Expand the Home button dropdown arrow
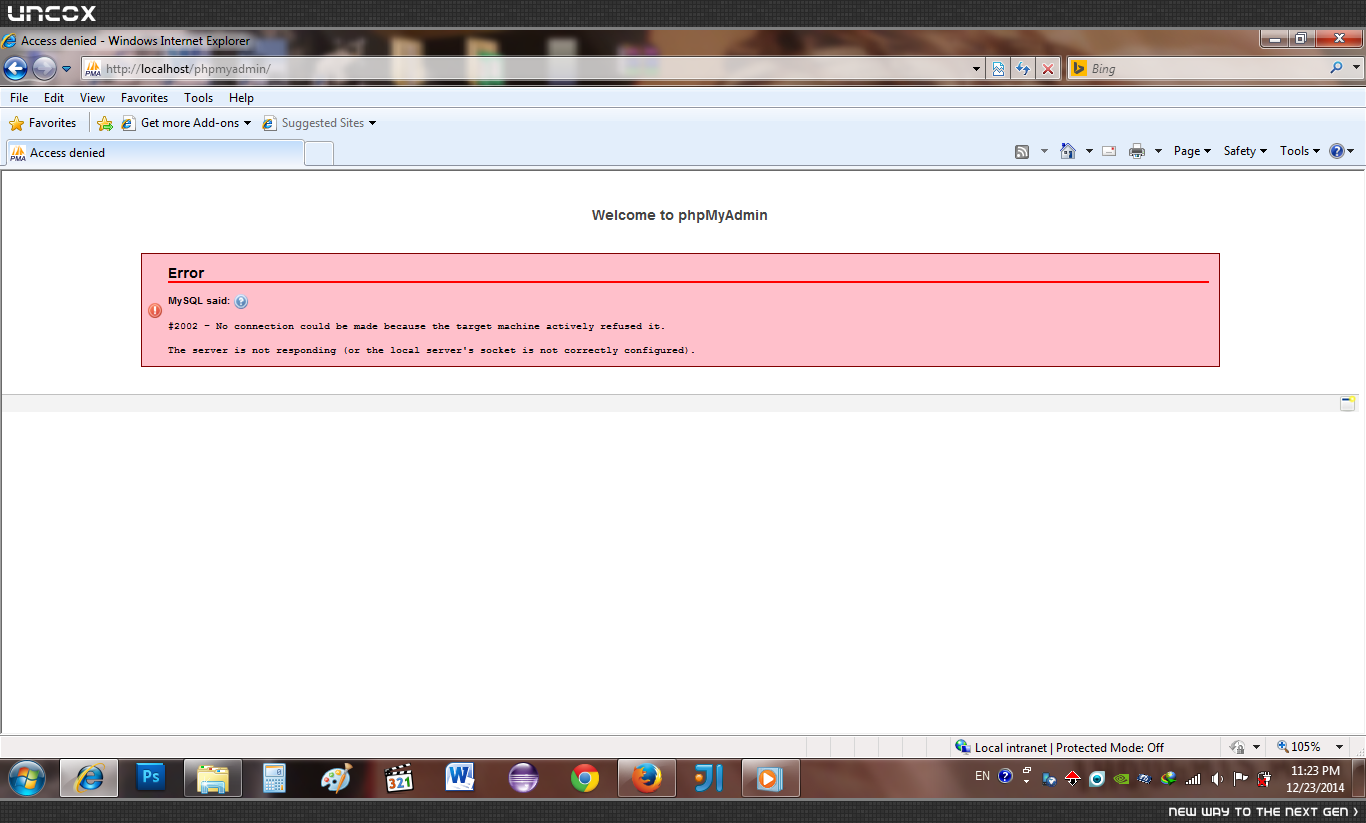Viewport: 1366px width, 823px height. pos(1089,151)
